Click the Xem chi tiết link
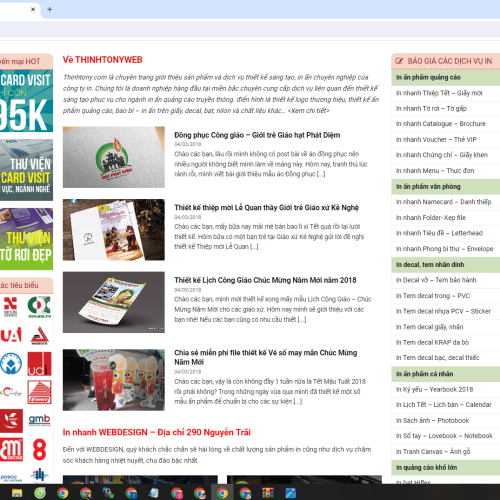Screen dimensions: 500x500 (x=309, y=110)
